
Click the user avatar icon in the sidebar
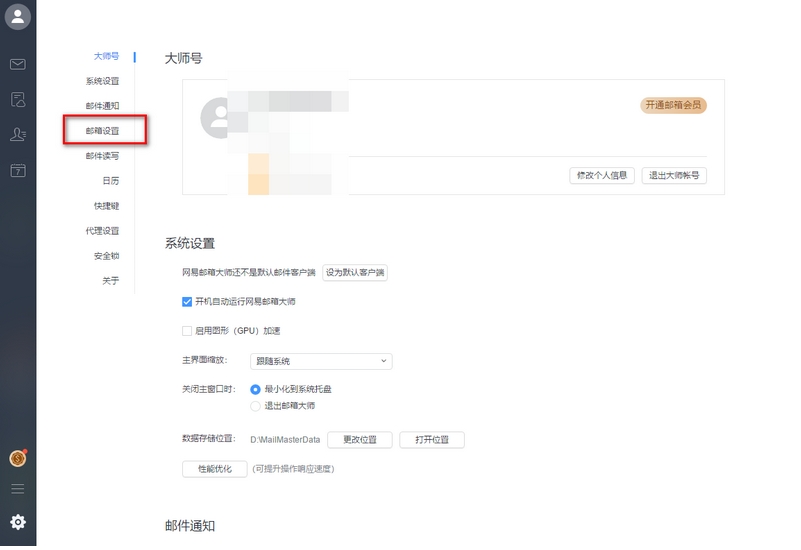[18, 17]
